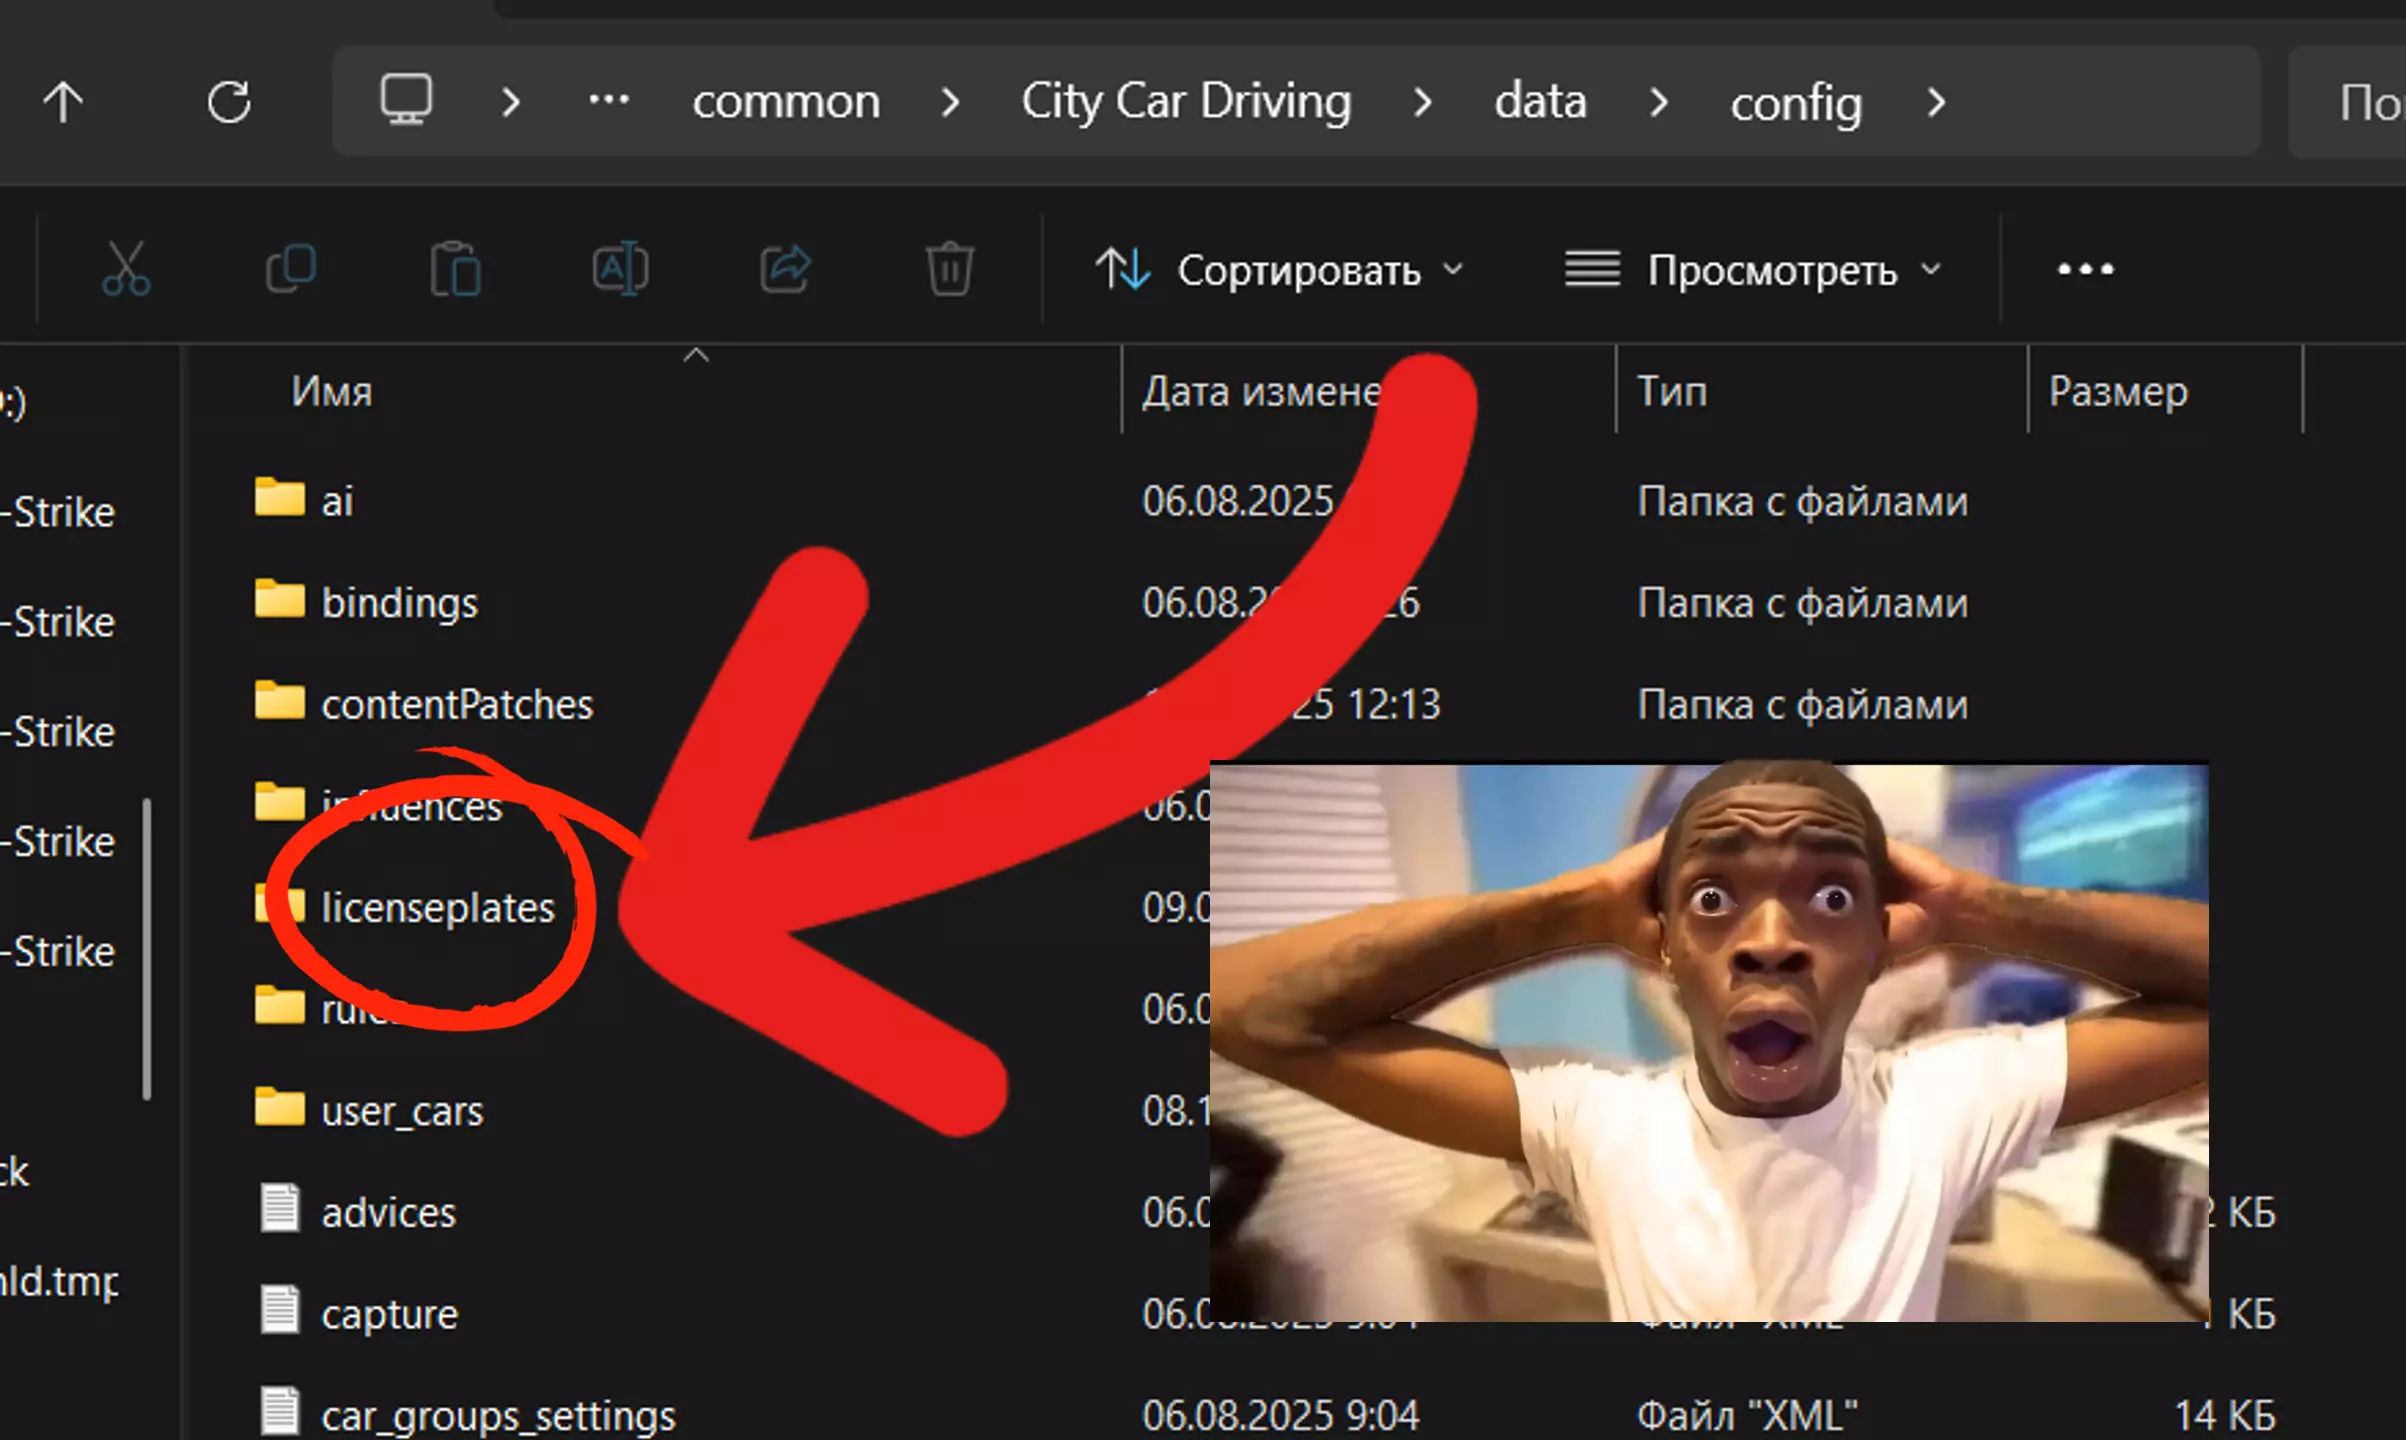Click the Cut scissors icon
This screenshot has height=1440, width=2406.
point(126,268)
